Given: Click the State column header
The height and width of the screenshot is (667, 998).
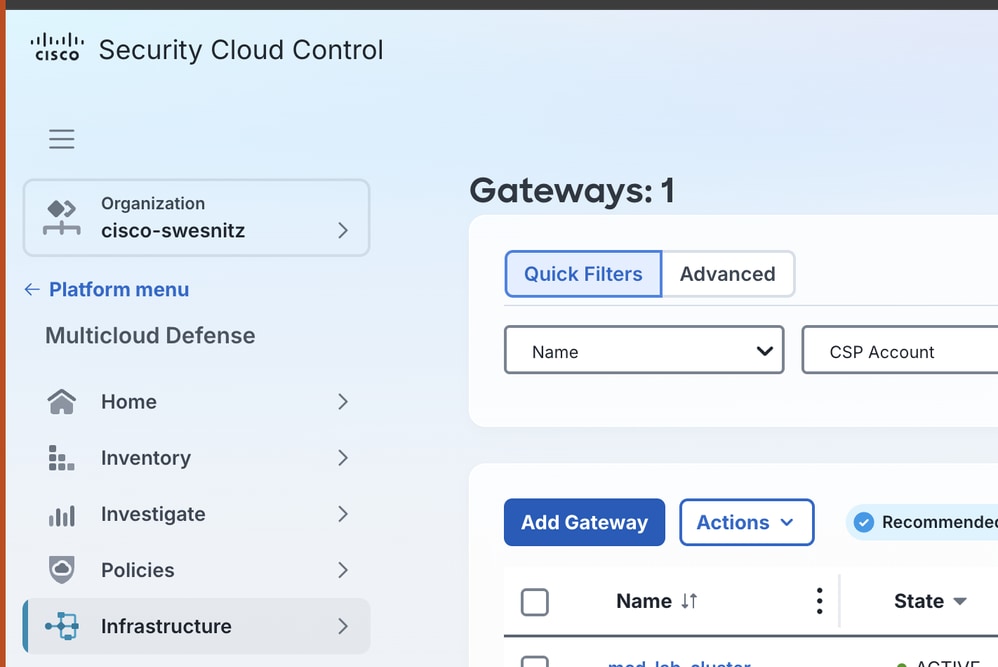Looking at the screenshot, I should click(x=918, y=601).
